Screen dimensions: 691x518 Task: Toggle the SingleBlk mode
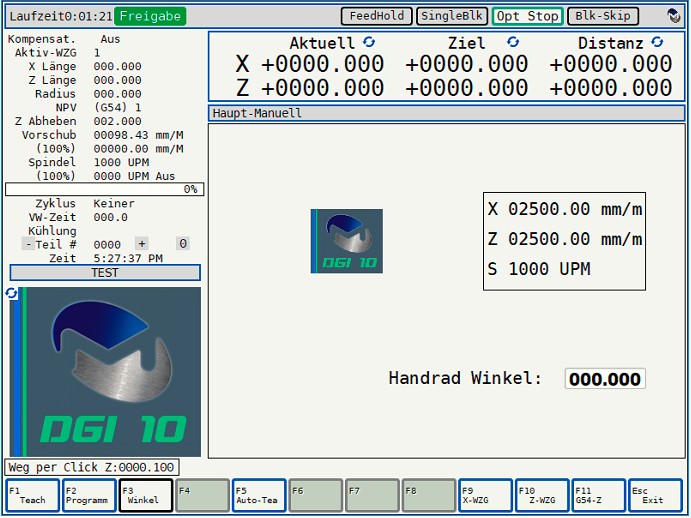(452, 16)
